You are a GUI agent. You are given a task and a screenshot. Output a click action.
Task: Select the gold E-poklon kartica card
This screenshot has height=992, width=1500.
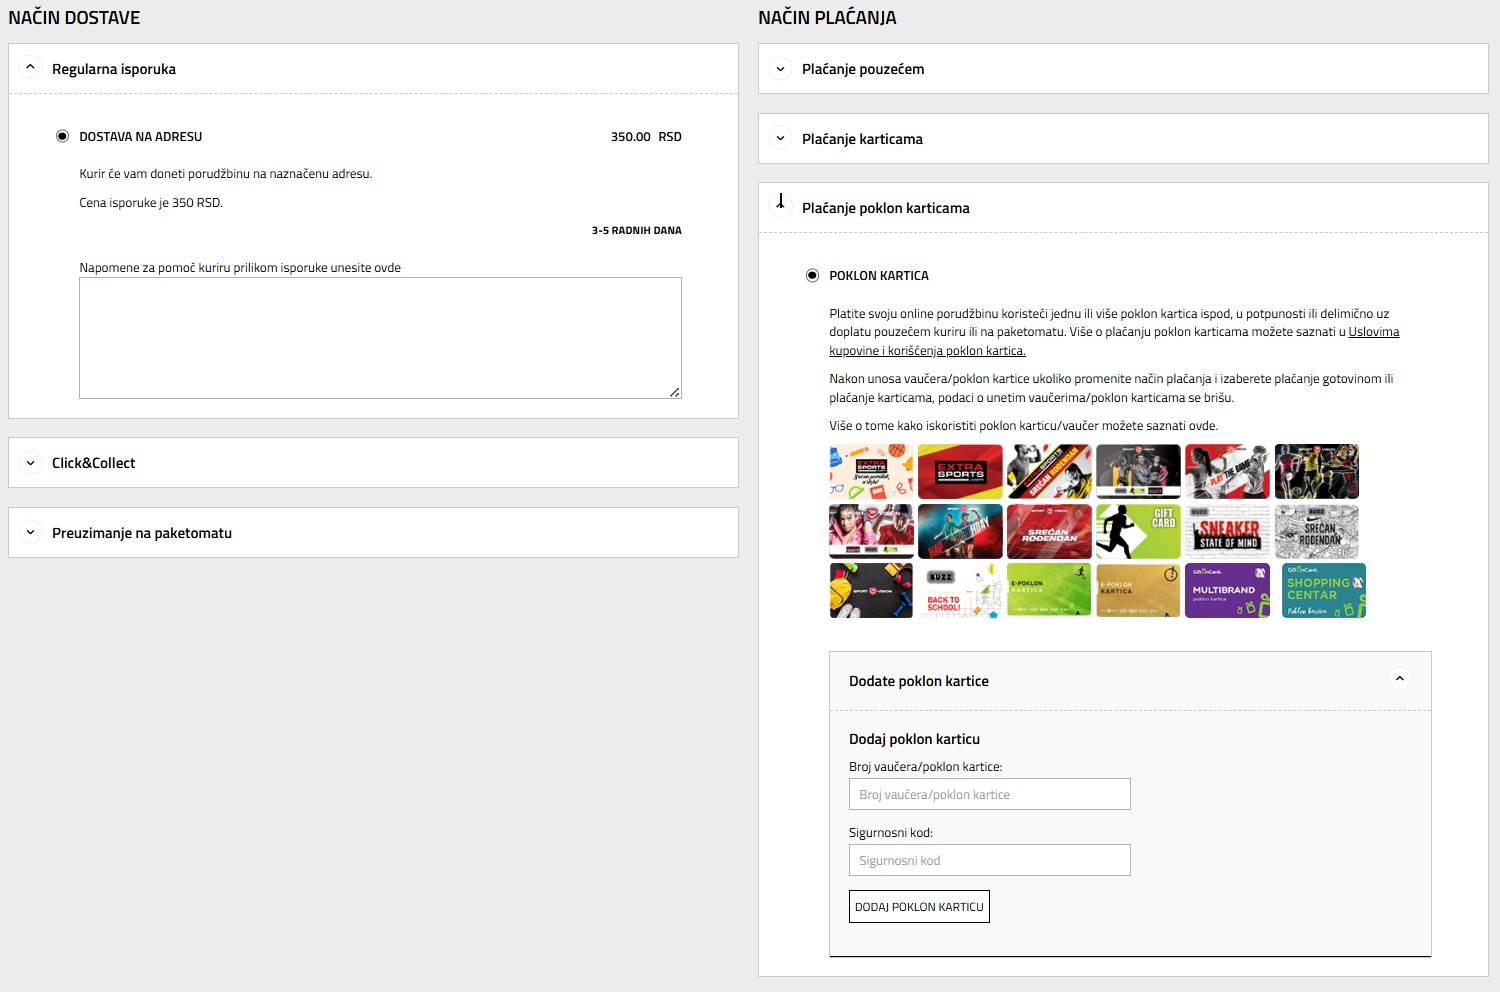tap(1138, 591)
